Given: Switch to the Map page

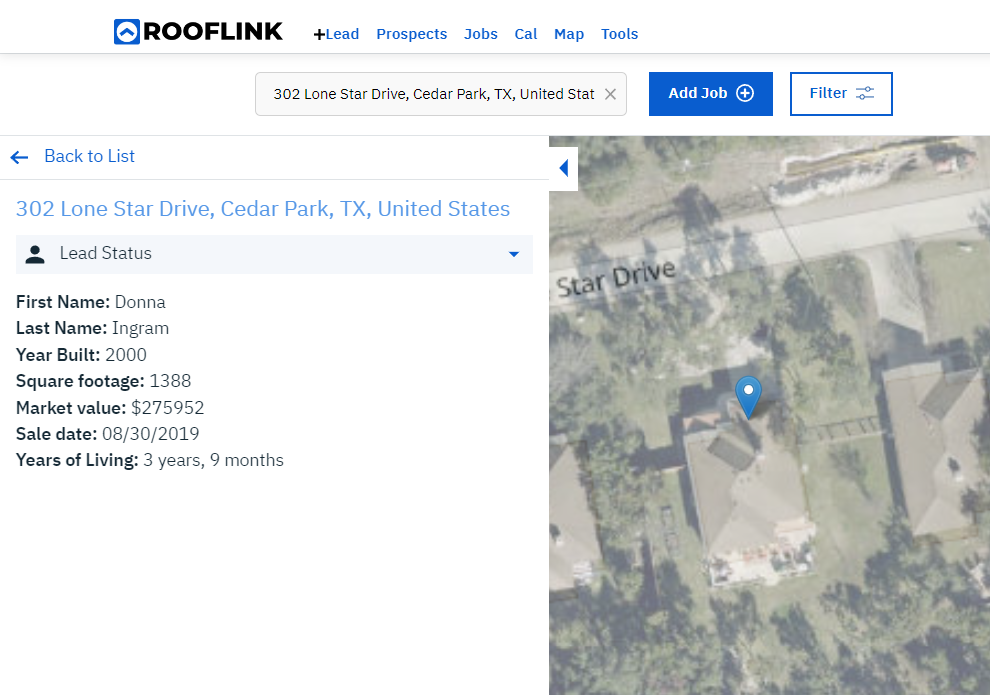Looking at the screenshot, I should (x=569, y=34).
